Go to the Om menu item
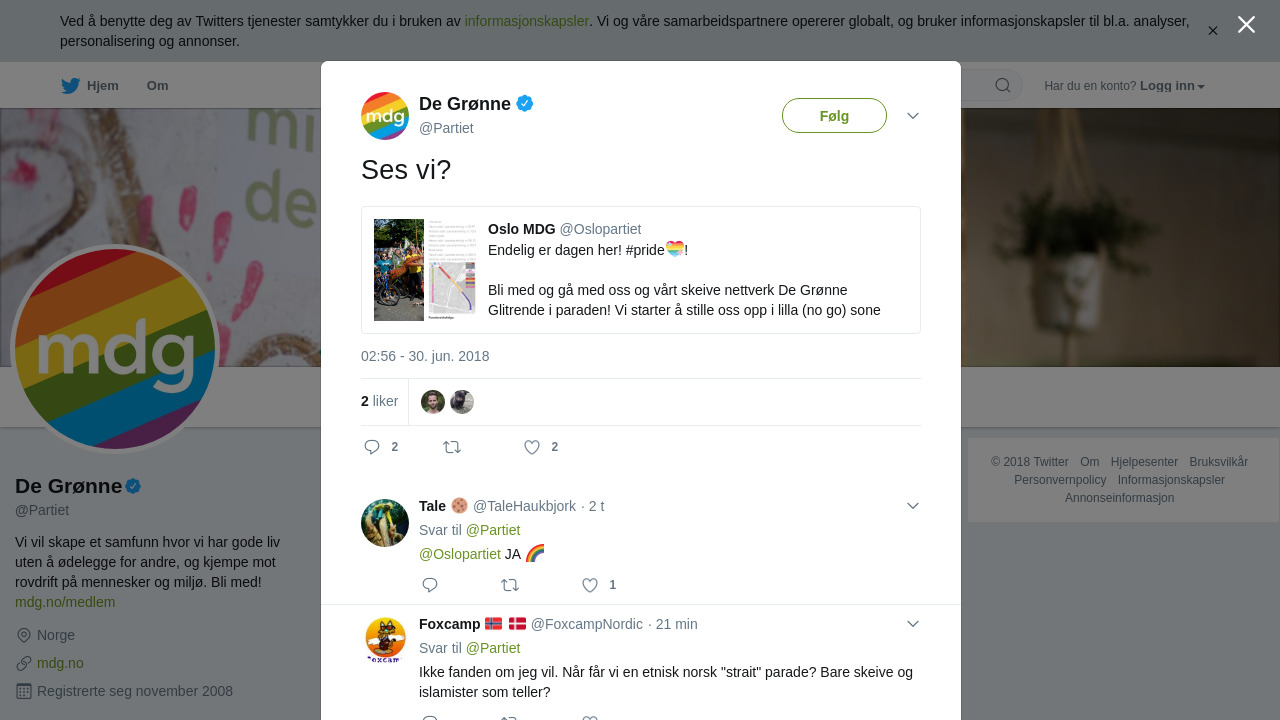 coord(157,86)
